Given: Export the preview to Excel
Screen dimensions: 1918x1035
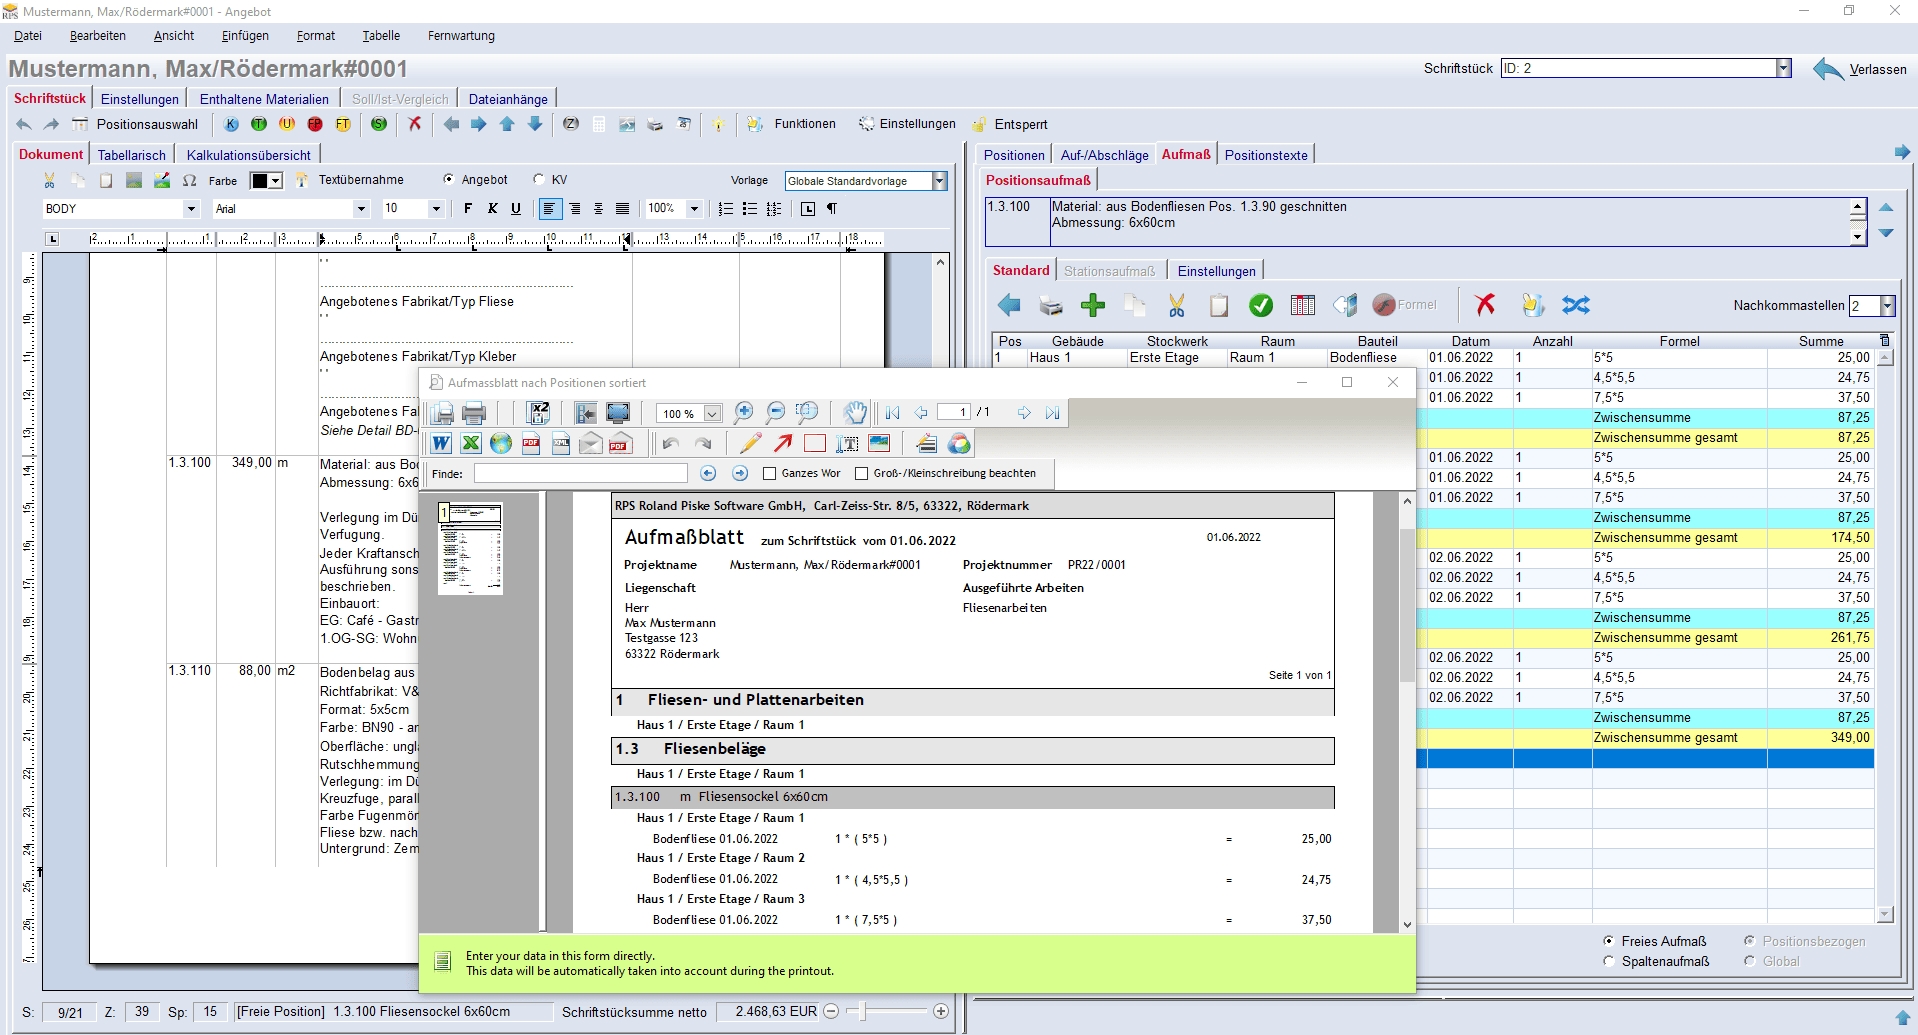Looking at the screenshot, I should click(x=471, y=444).
